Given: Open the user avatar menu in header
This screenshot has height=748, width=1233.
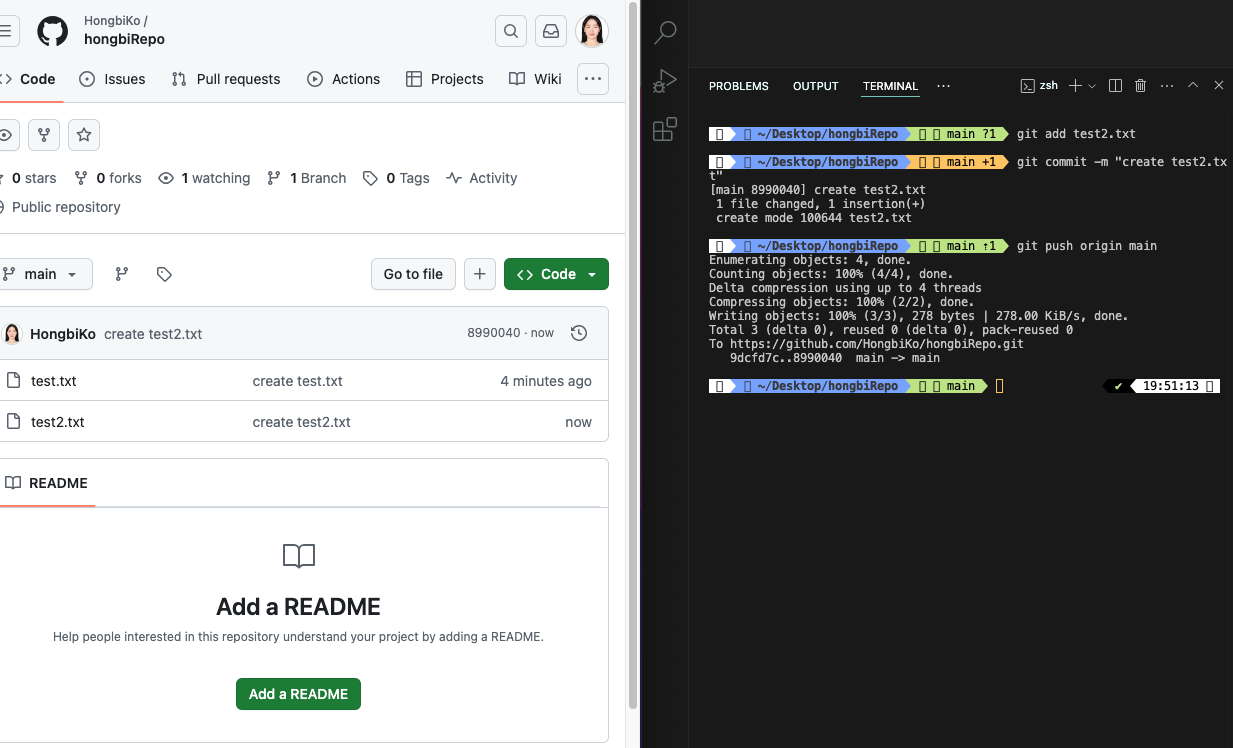Looking at the screenshot, I should 592,31.
